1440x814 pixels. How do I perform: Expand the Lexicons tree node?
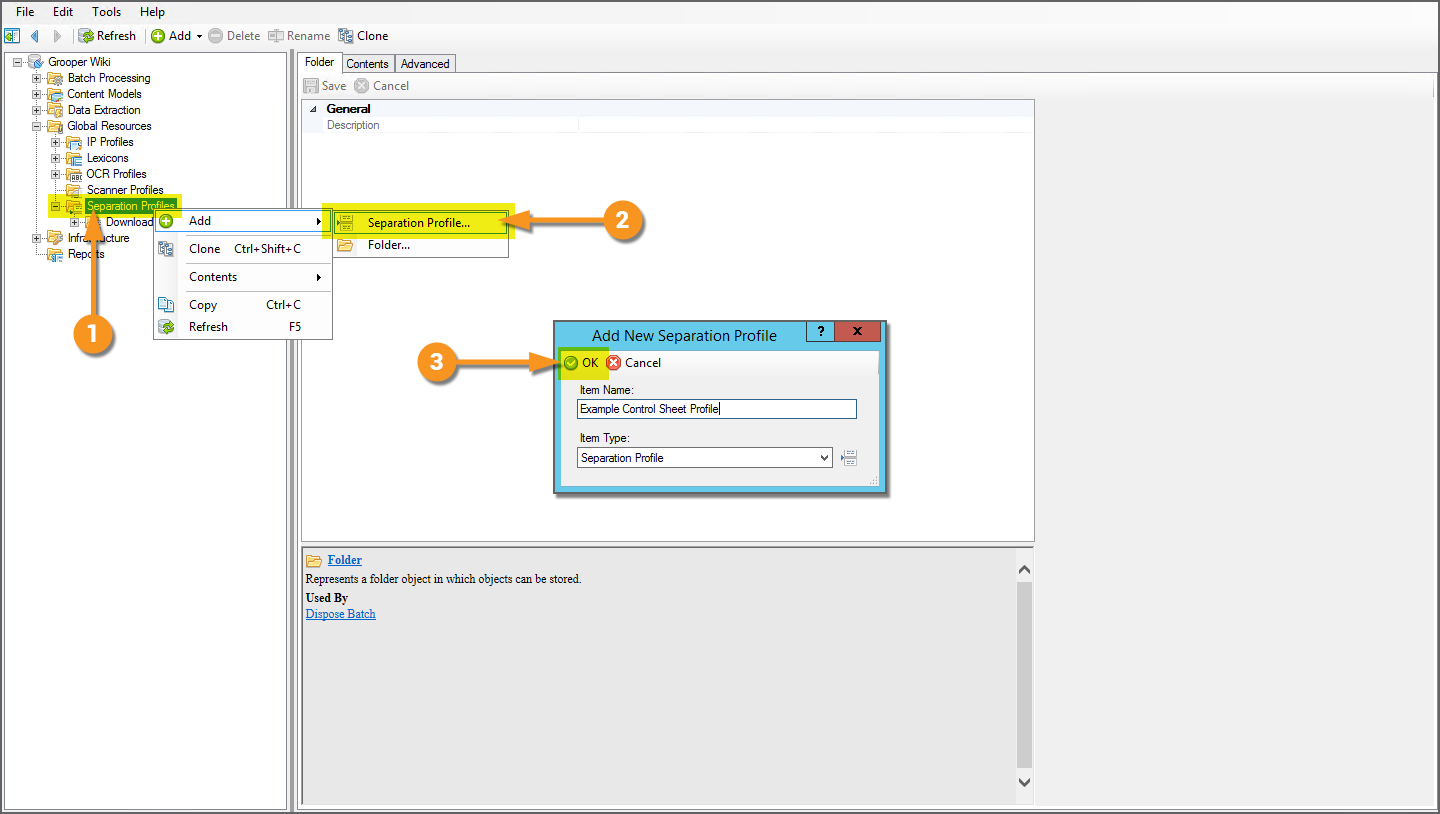pyautogui.click(x=56, y=158)
